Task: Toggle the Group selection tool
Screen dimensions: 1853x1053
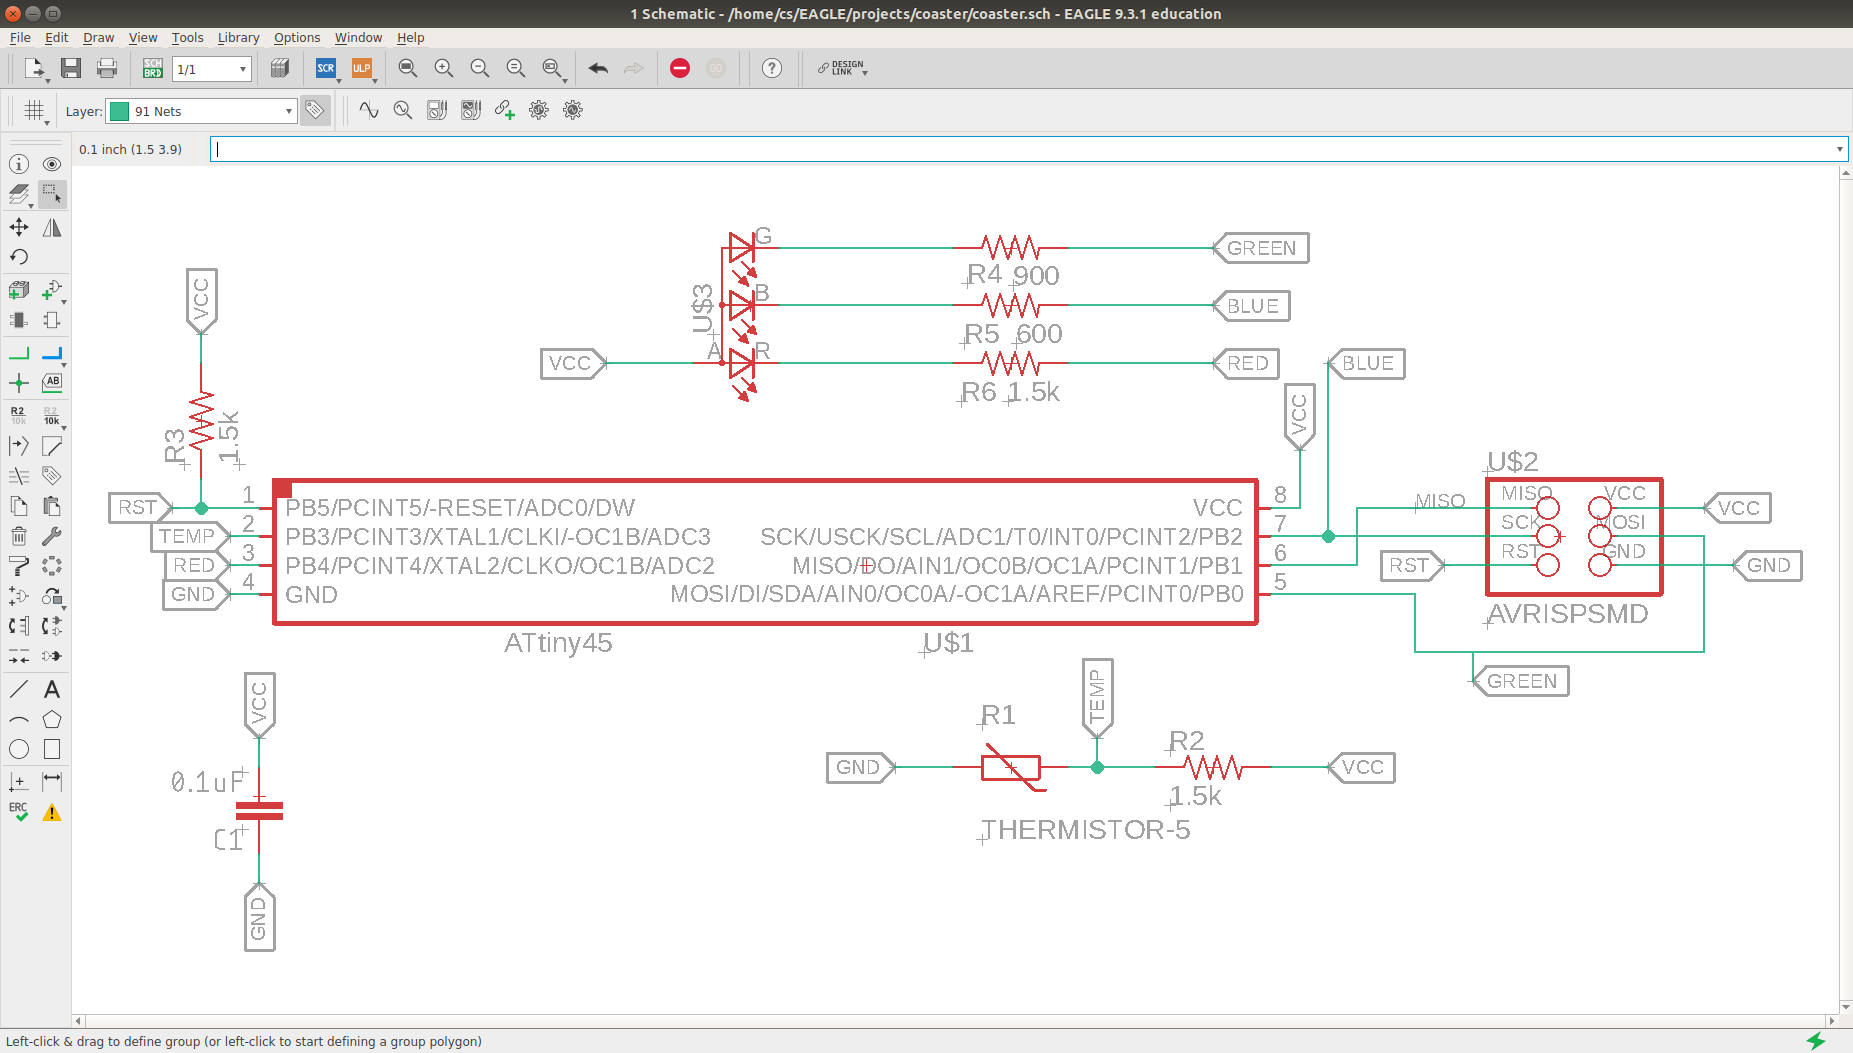Action: (x=52, y=194)
